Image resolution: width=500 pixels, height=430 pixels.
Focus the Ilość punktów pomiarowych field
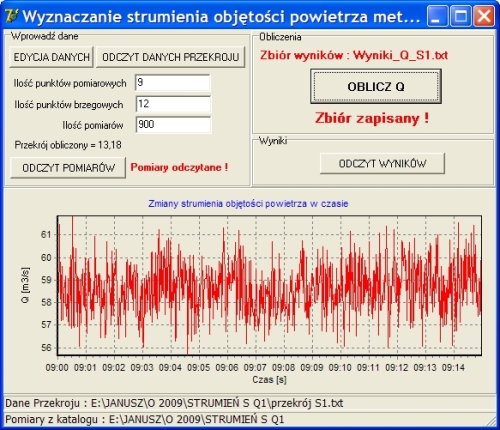tap(173, 83)
